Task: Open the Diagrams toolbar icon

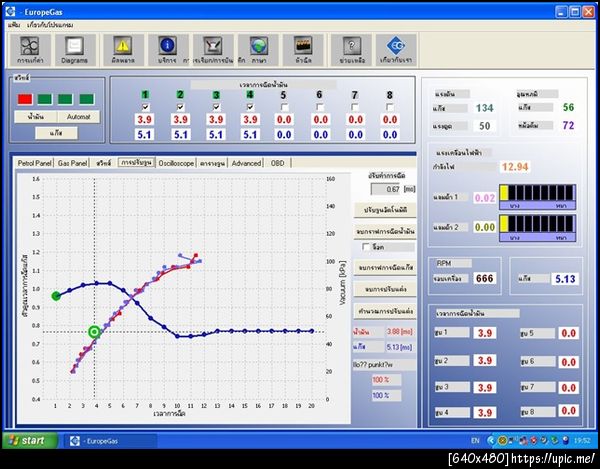Action: pyautogui.click(x=74, y=50)
